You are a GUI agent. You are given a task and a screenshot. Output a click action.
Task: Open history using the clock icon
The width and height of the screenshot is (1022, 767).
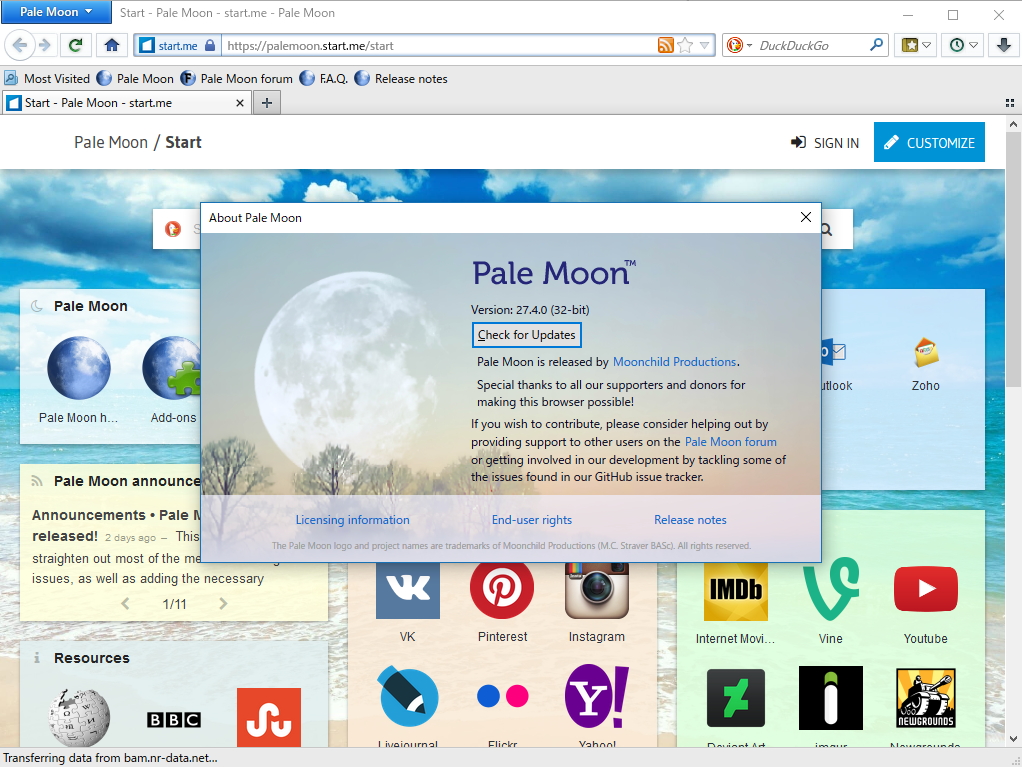click(957, 44)
